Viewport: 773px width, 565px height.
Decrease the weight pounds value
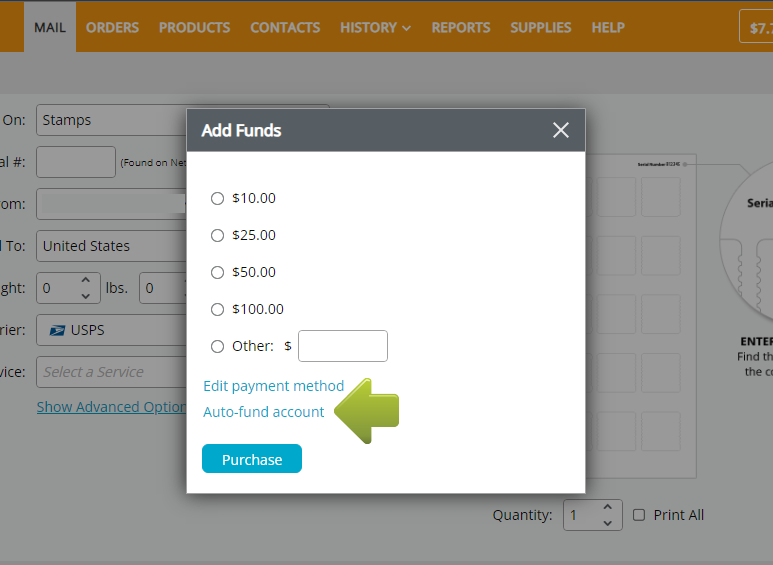(86, 296)
